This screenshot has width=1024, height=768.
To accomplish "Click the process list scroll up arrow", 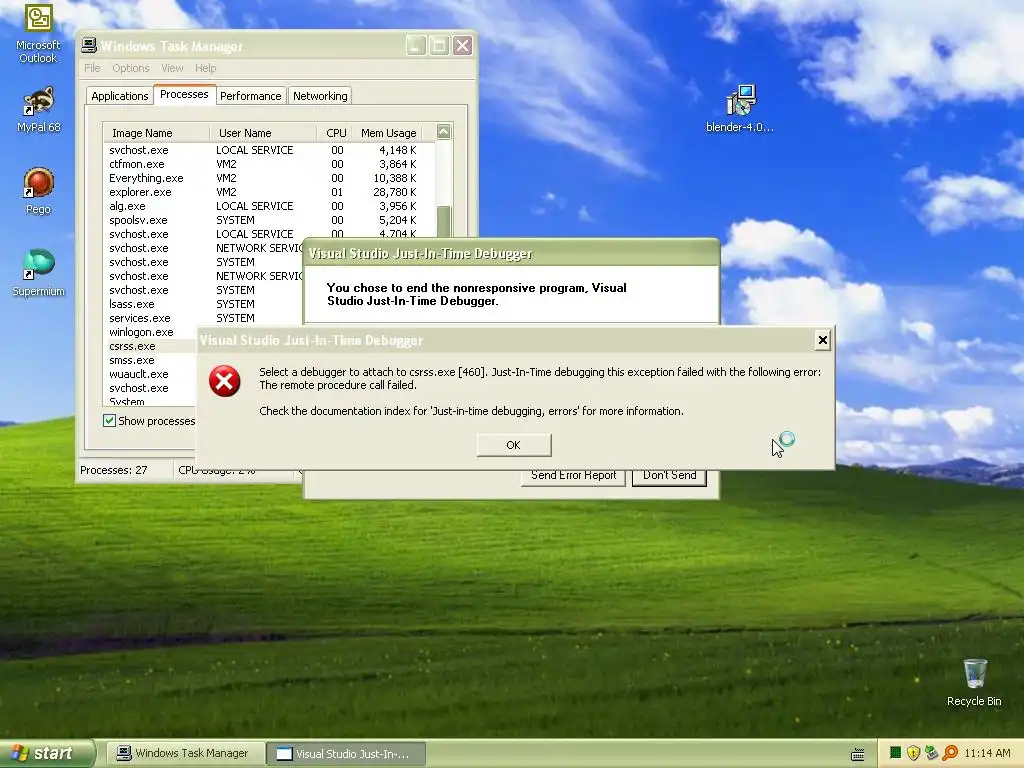I will tap(443, 132).
